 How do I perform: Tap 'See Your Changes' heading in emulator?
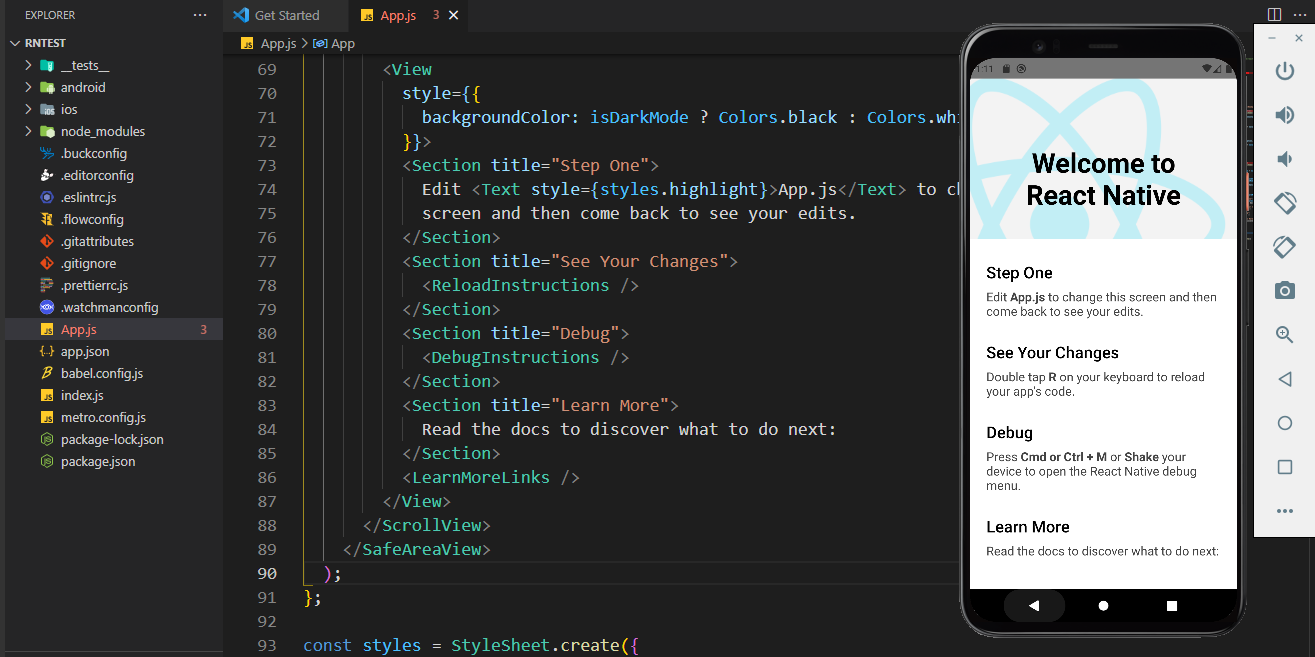tap(1052, 353)
